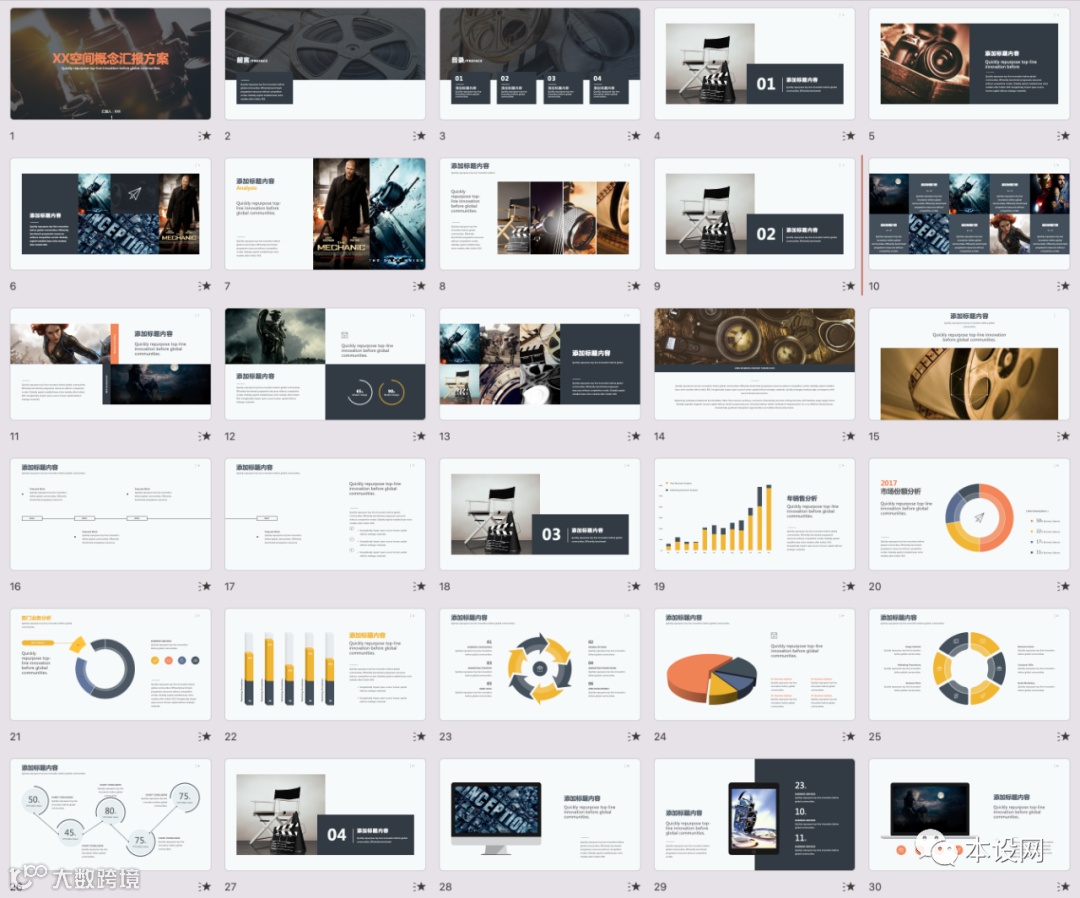Select slide 30 laptop mockup thumbnail
1080x898 pixels.
tap(969, 814)
